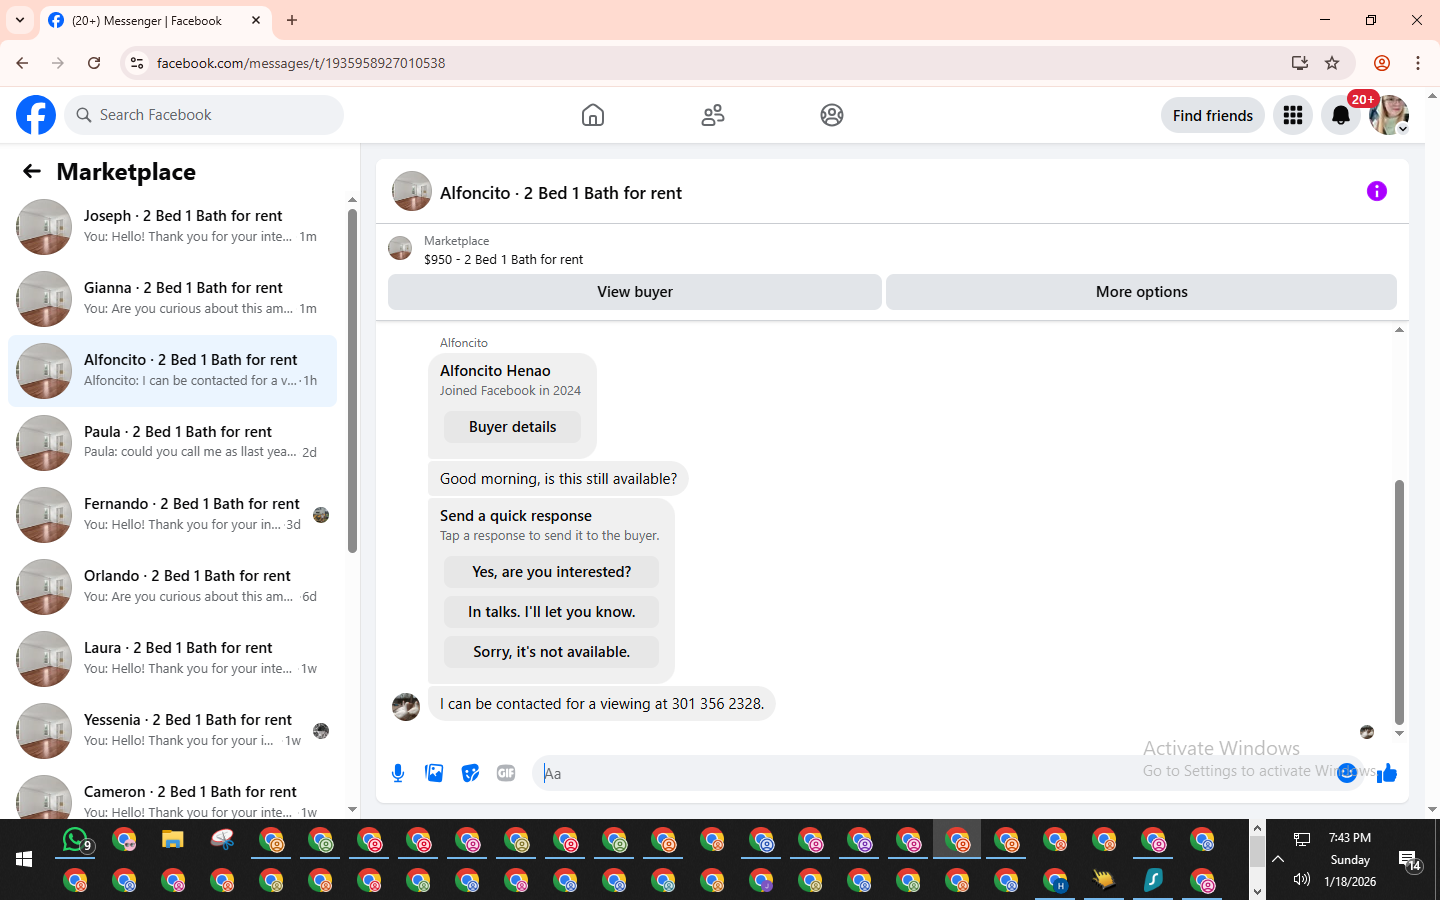This screenshot has height=900, width=1440.
Task: Attach a photo with the image icon
Action: [x=434, y=773]
